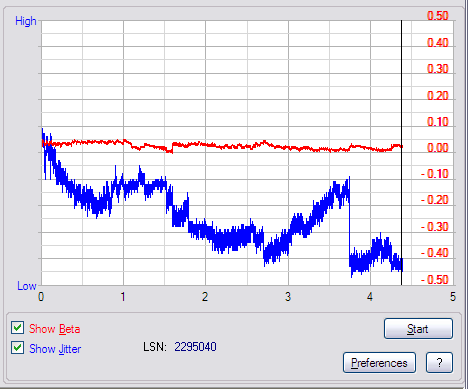Image resolution: width=468 pixels, height=389 pixels.
Task: Click the 0.00 value on beta axis
Action: pos(438,147)
